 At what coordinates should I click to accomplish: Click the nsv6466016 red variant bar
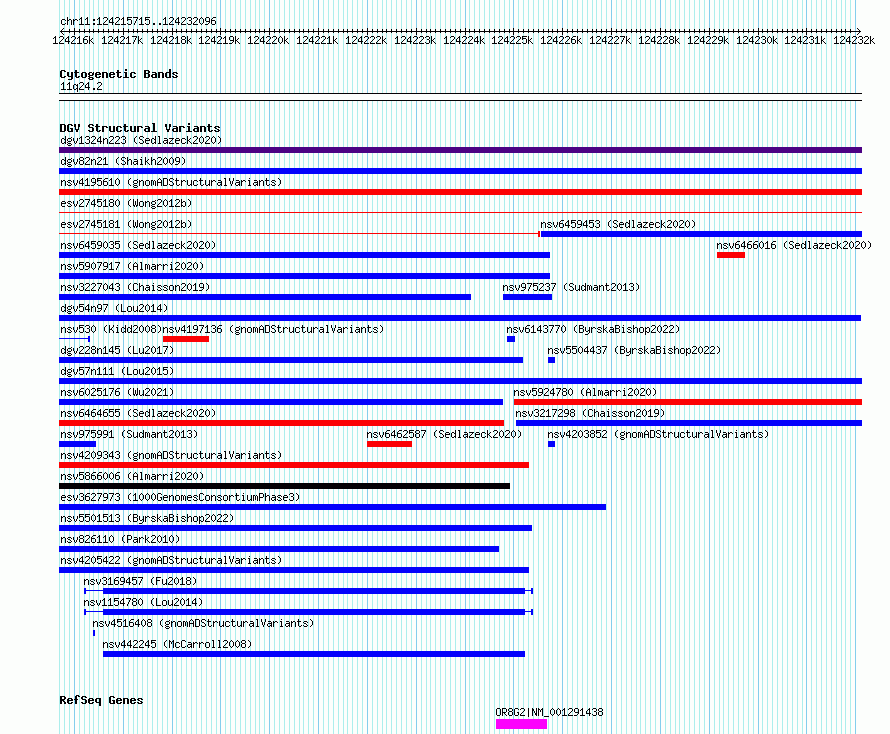(731, 255)
